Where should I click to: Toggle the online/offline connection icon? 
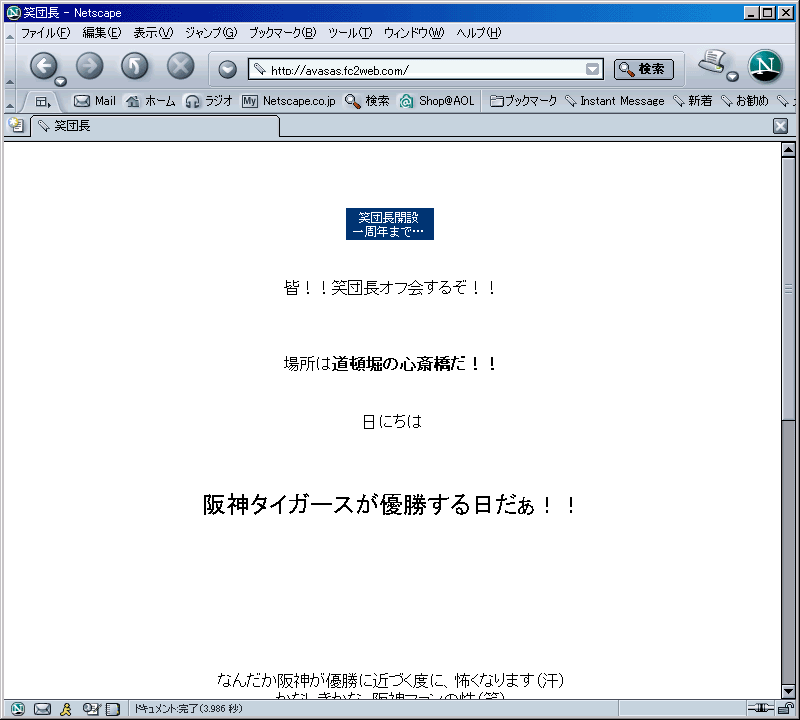[761, 708]
